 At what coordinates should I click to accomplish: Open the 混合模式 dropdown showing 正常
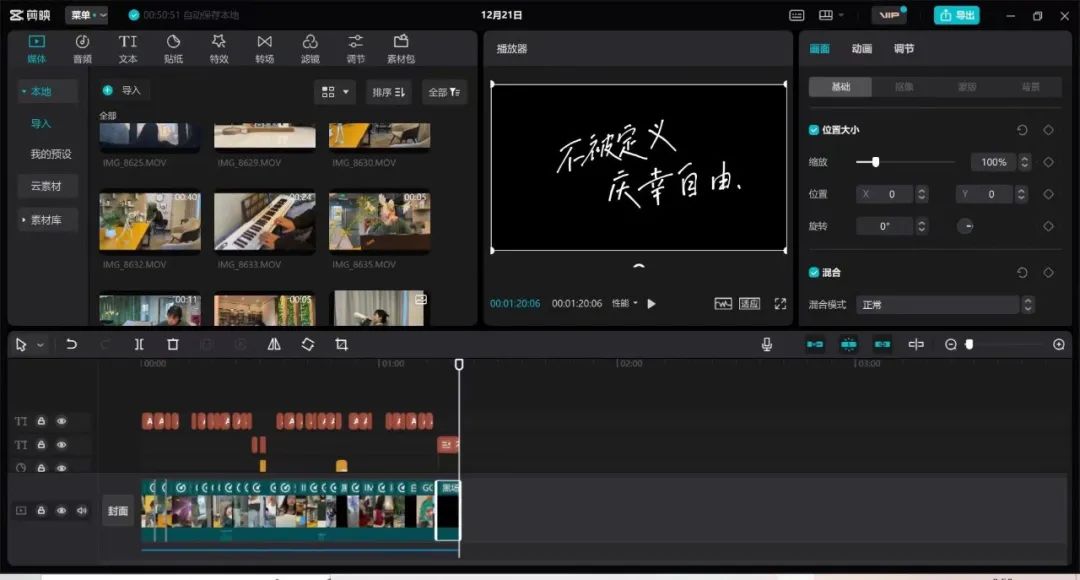(x=937, y=304)
